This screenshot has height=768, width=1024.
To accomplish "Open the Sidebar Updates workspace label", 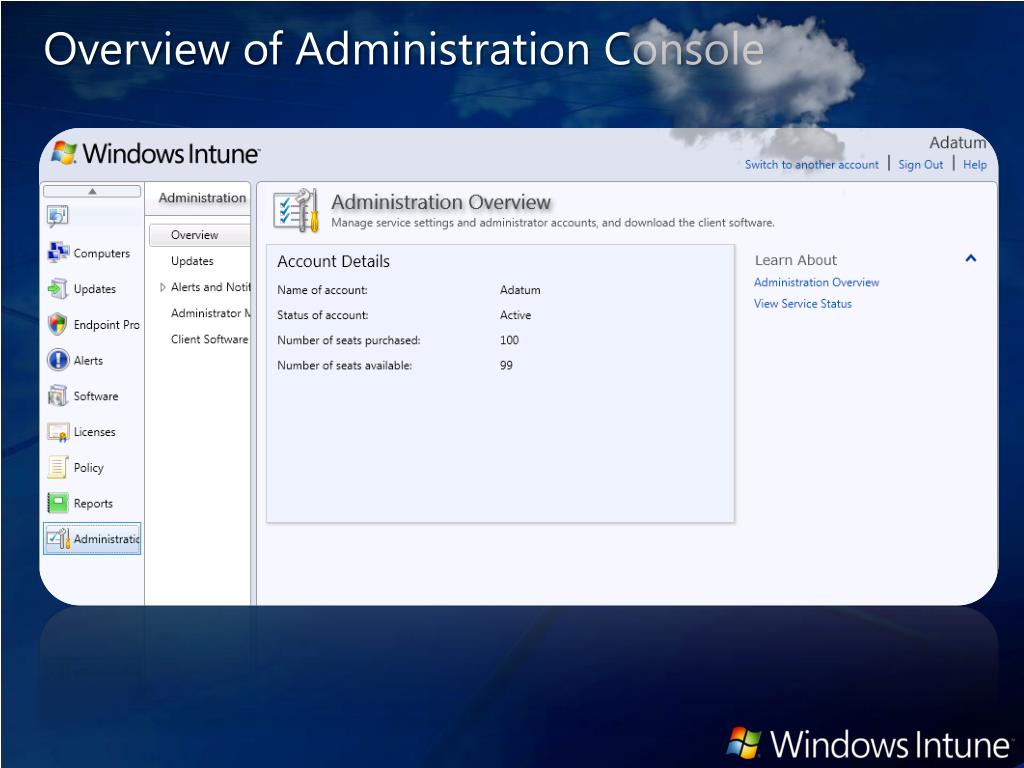I will pos(95,289).
